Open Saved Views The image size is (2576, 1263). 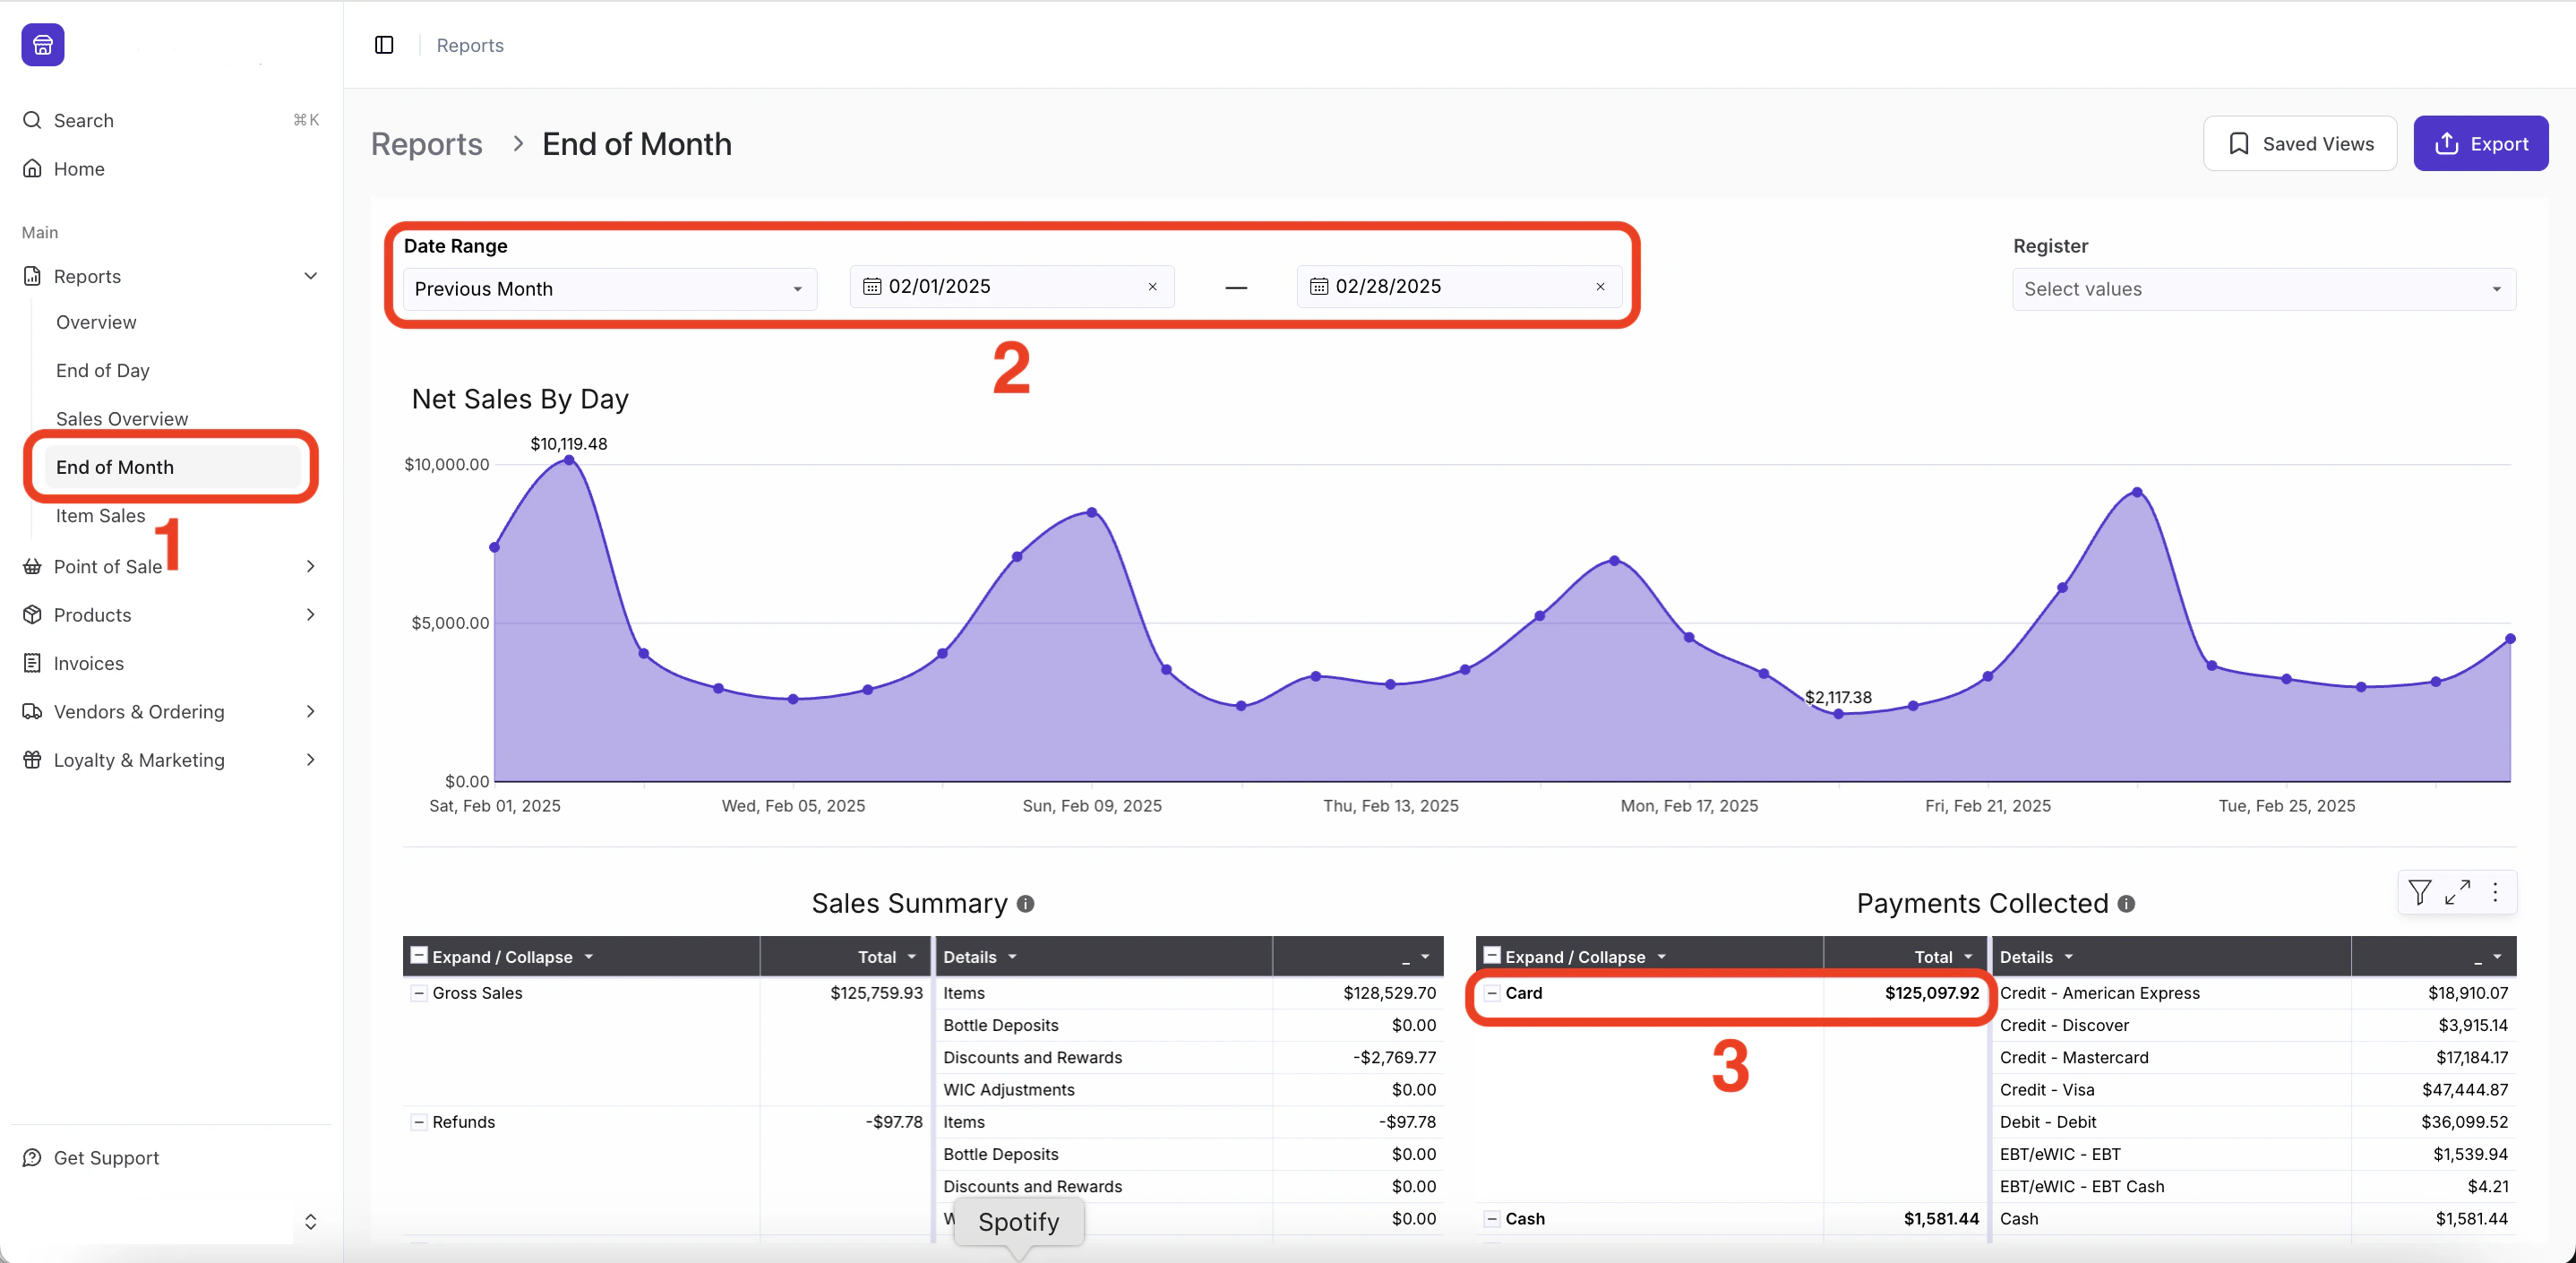pos(2299,144)
